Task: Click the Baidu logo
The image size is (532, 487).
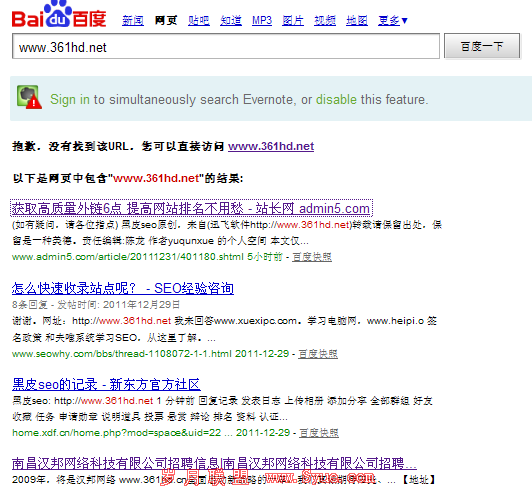Action: coord(59,14)
